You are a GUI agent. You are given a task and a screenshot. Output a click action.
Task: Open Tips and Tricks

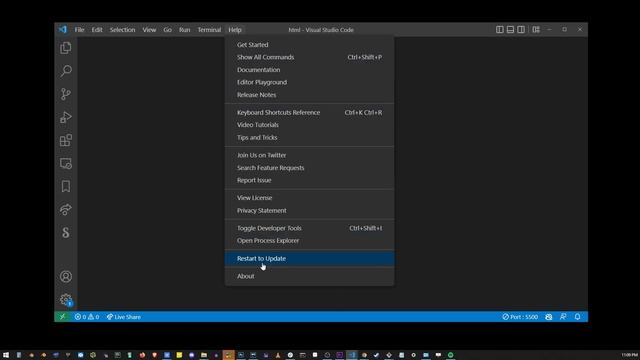[x=309, y=138]
